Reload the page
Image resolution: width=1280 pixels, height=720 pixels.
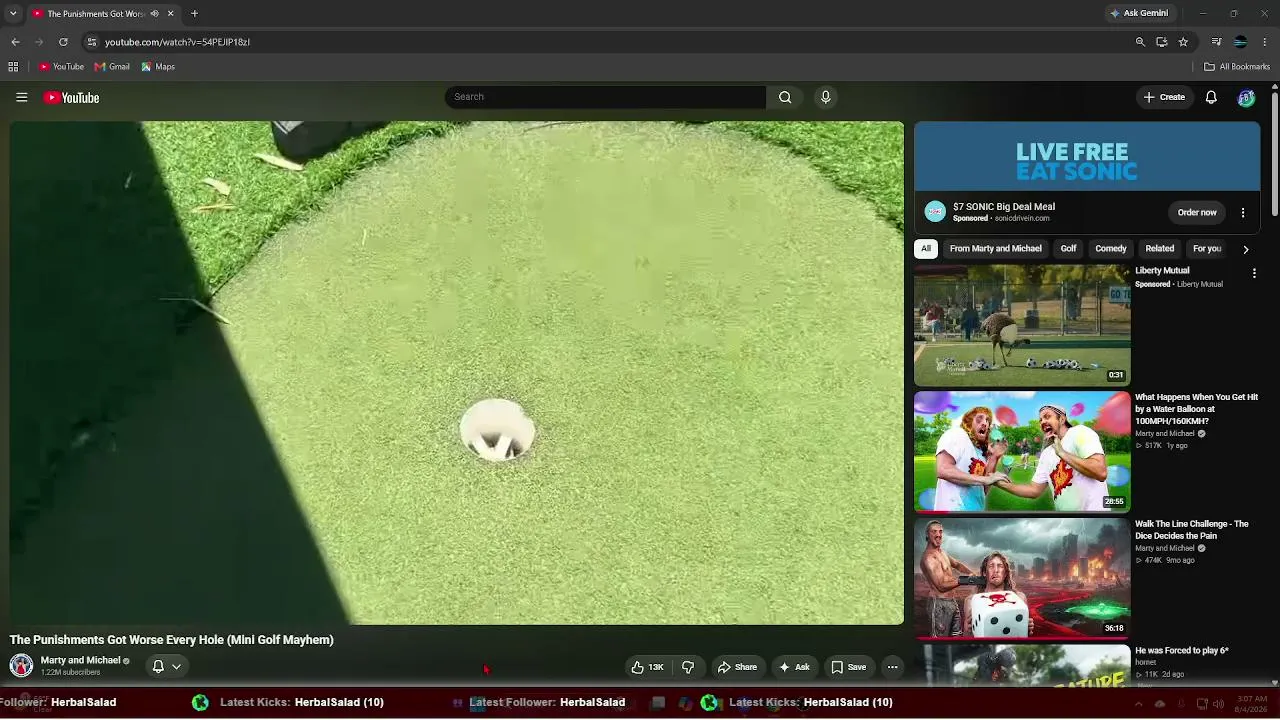pos(63,42)
